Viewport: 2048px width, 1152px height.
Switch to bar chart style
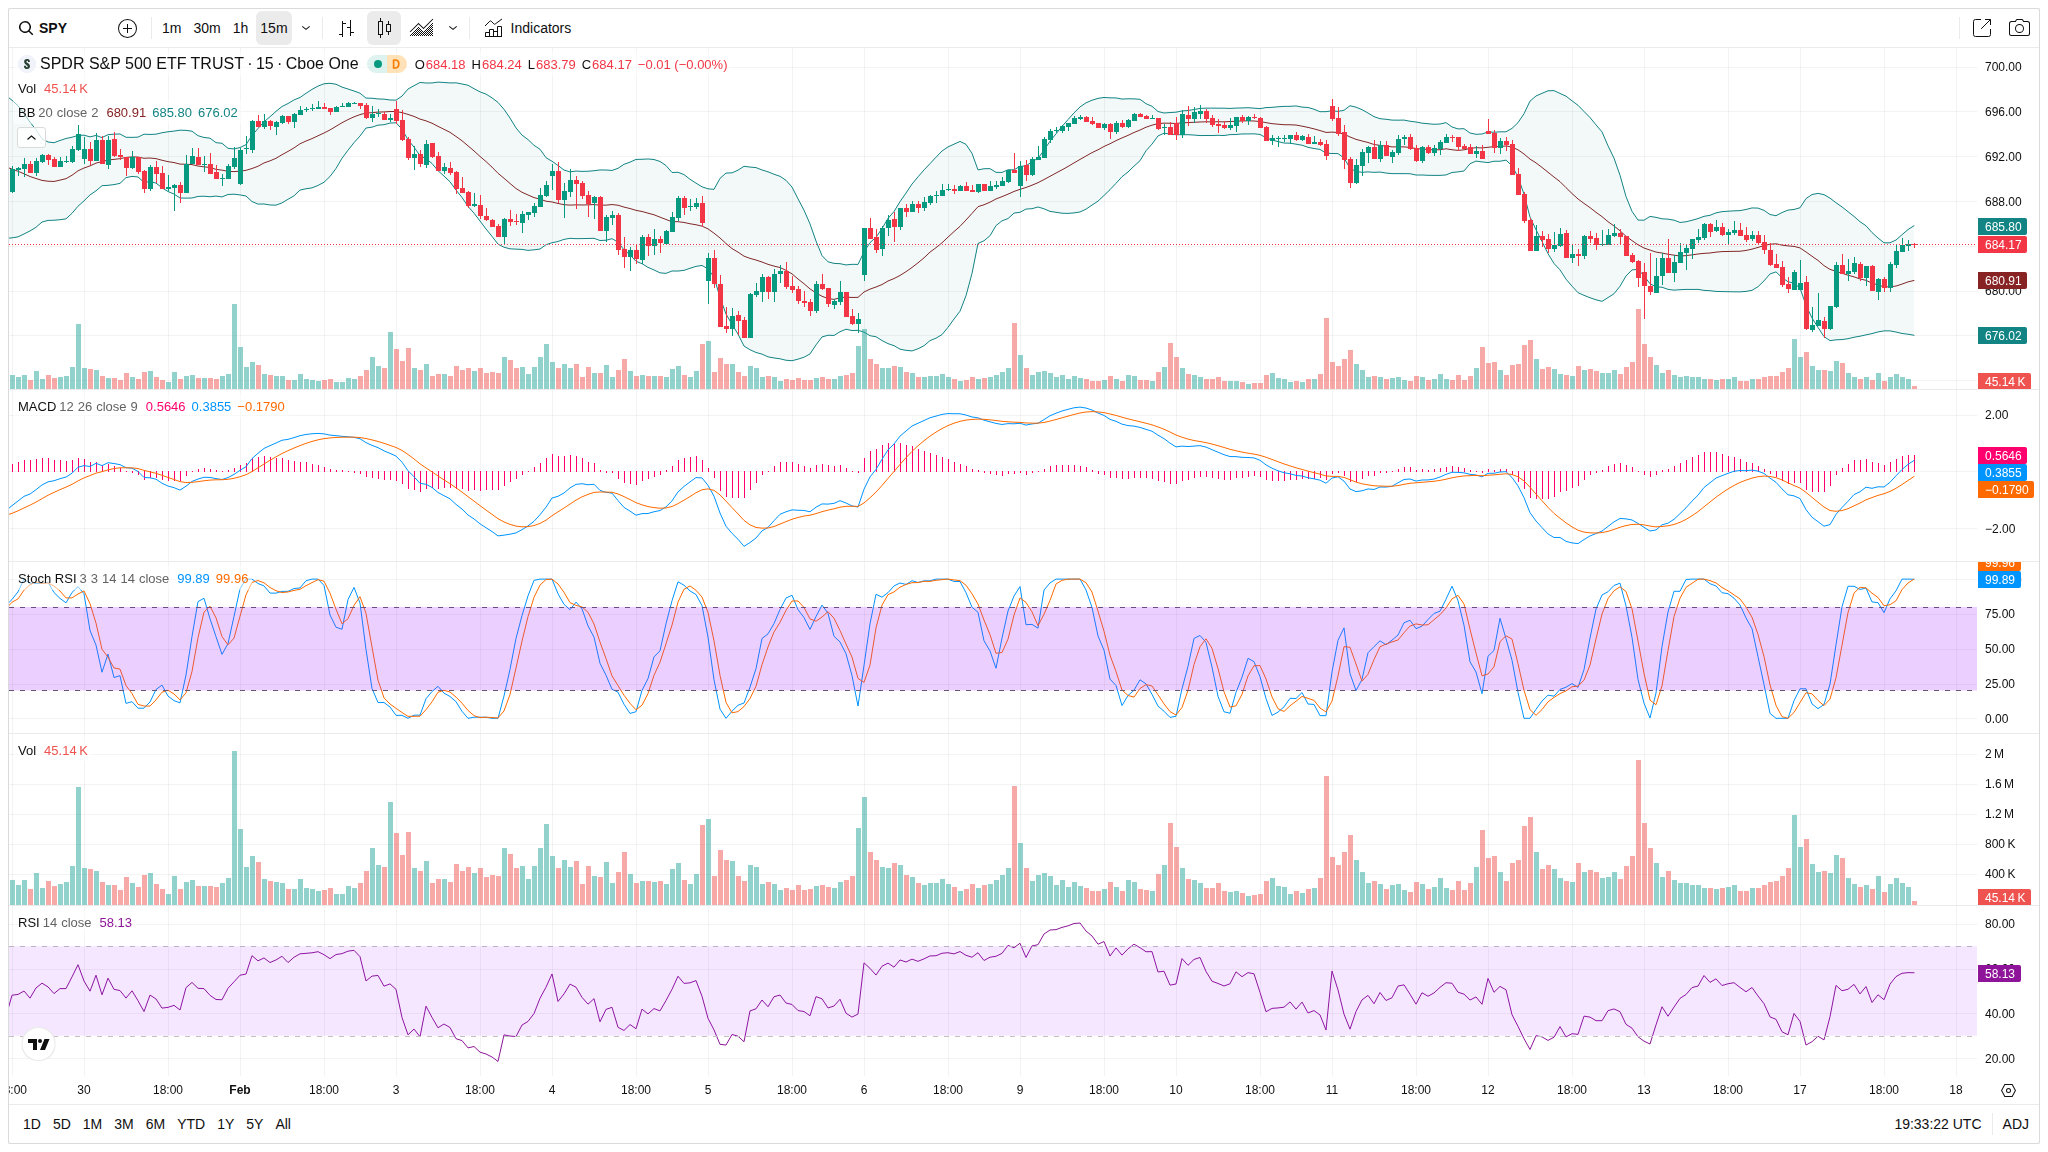pyautogui.click(x=346, y=28)
